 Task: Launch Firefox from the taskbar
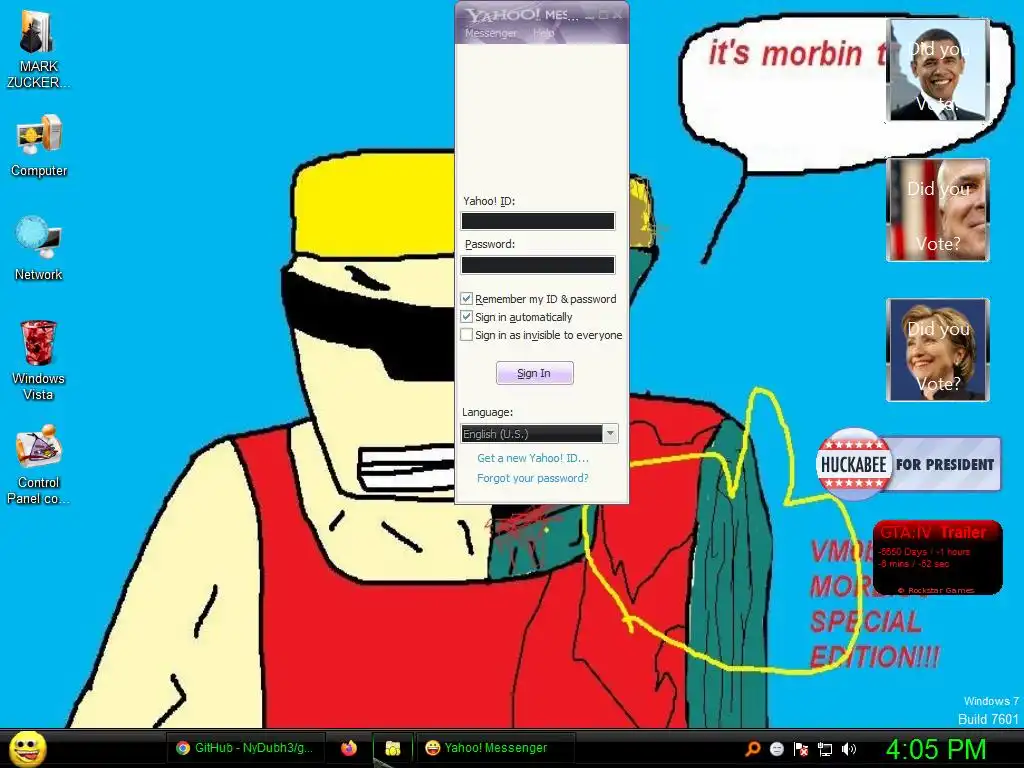coord(349,748)
